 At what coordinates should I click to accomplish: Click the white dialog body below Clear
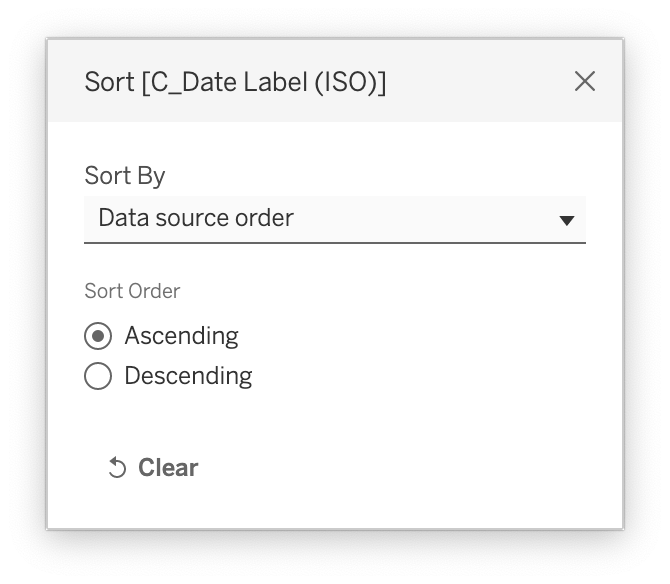pyautogui.click(x=334, y=506)
